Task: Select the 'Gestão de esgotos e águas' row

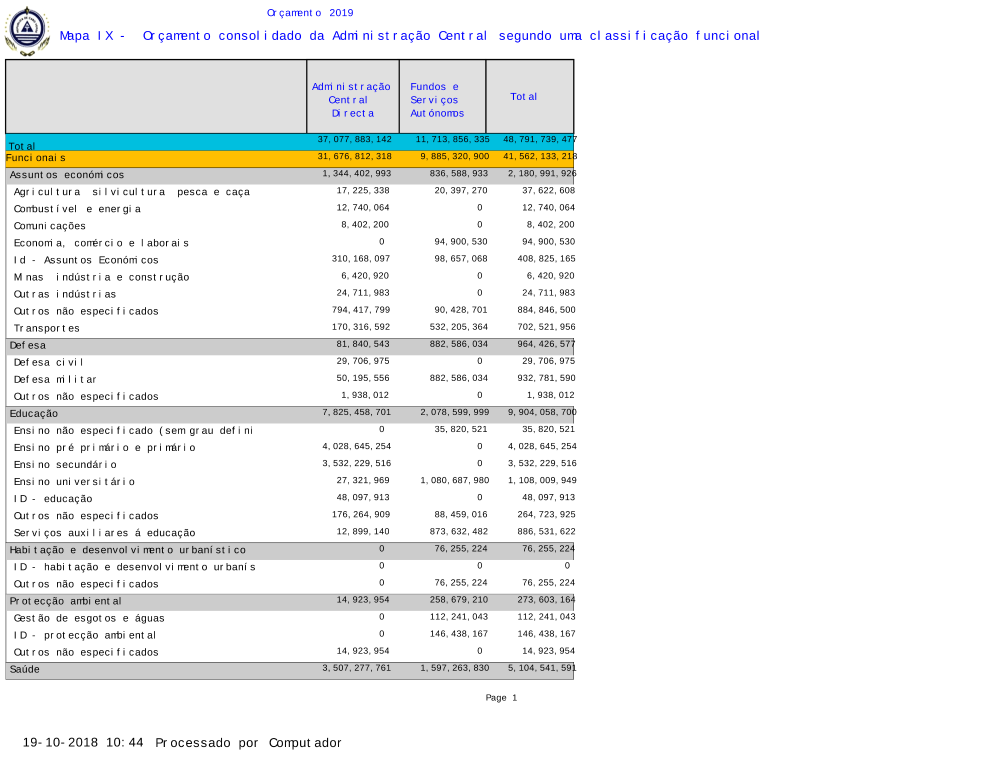Action: click(x=89, y=619)
